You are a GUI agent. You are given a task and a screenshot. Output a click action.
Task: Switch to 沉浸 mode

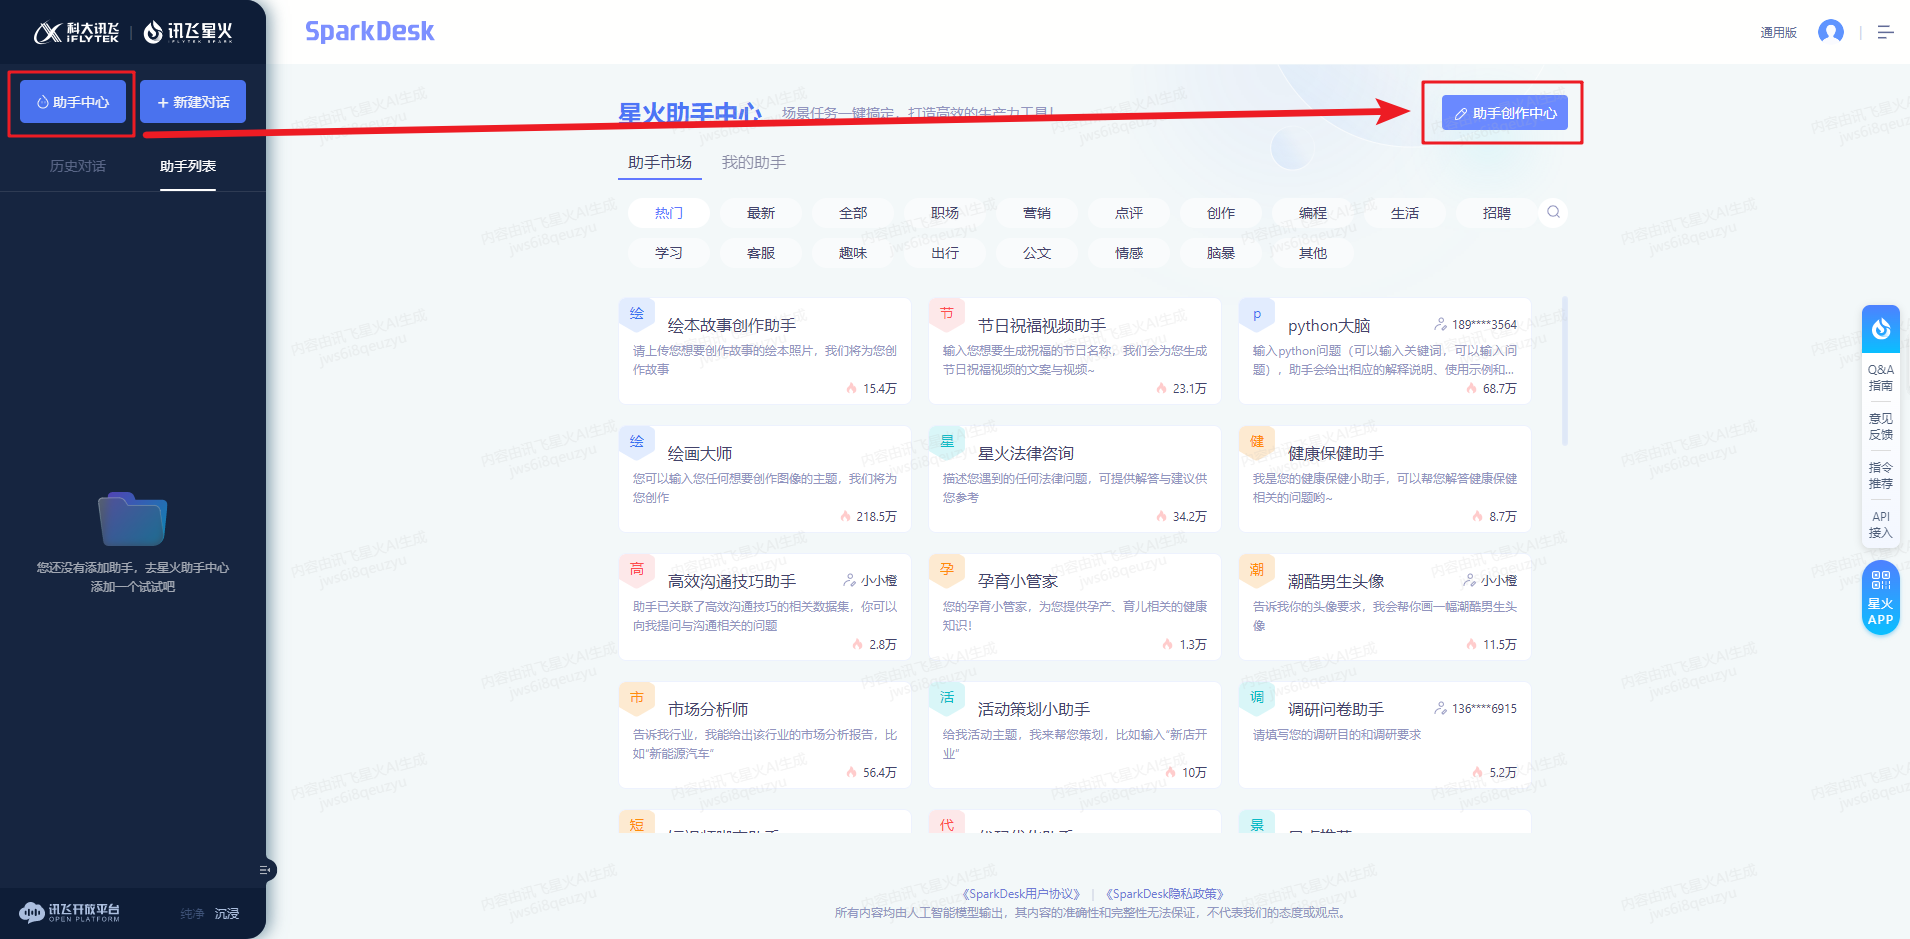pos(227,913)
